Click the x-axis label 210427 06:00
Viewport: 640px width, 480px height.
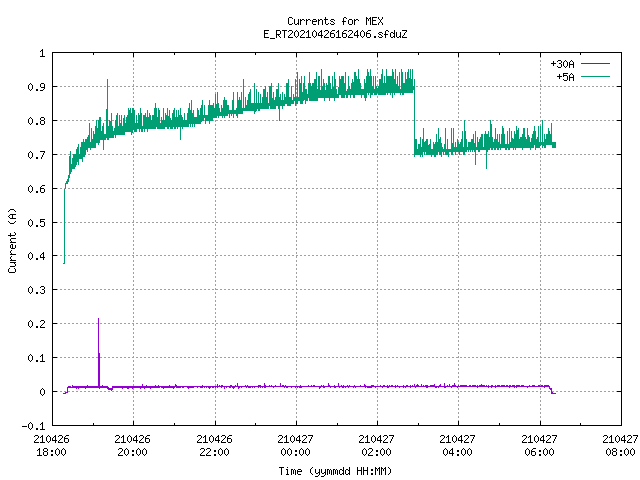[539, 446]
